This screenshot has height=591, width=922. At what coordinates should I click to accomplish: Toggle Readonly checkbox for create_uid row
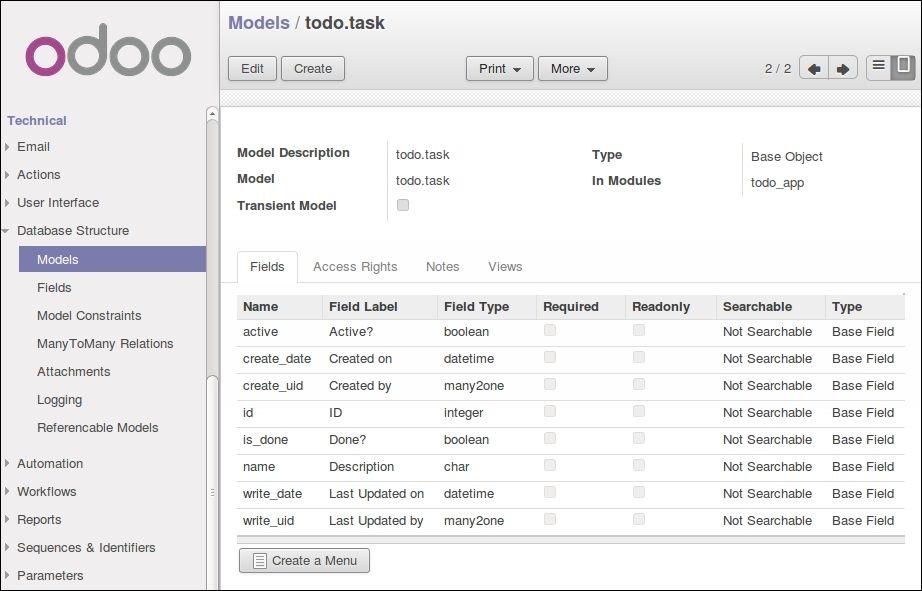(x=639, y=385)
